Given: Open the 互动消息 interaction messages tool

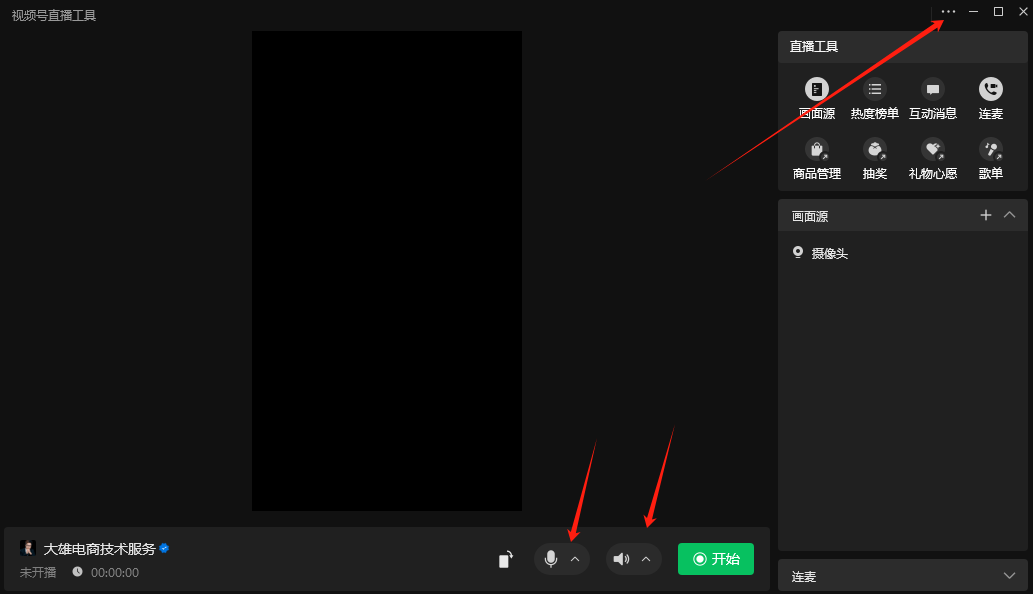Looking at the screenshot, I should [932, 97].
